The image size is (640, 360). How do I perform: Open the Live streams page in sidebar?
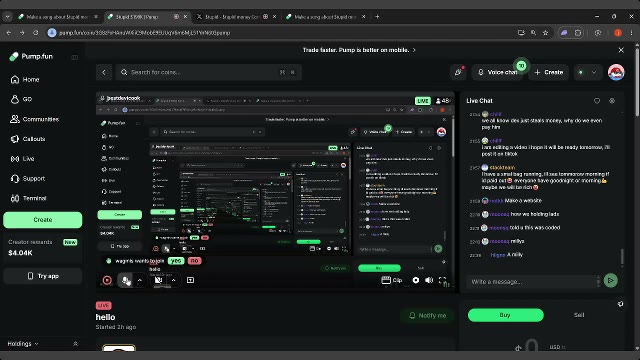coord(22,159)
